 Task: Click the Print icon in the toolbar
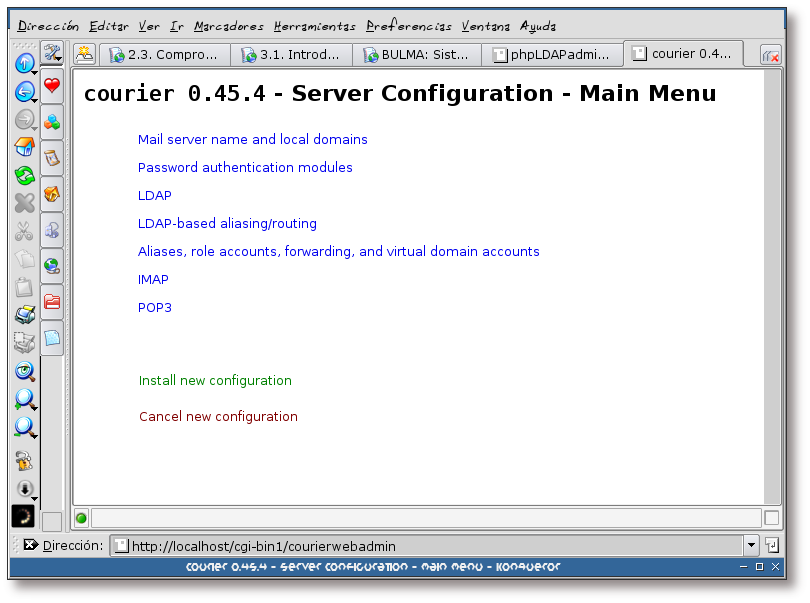point(24,315)
